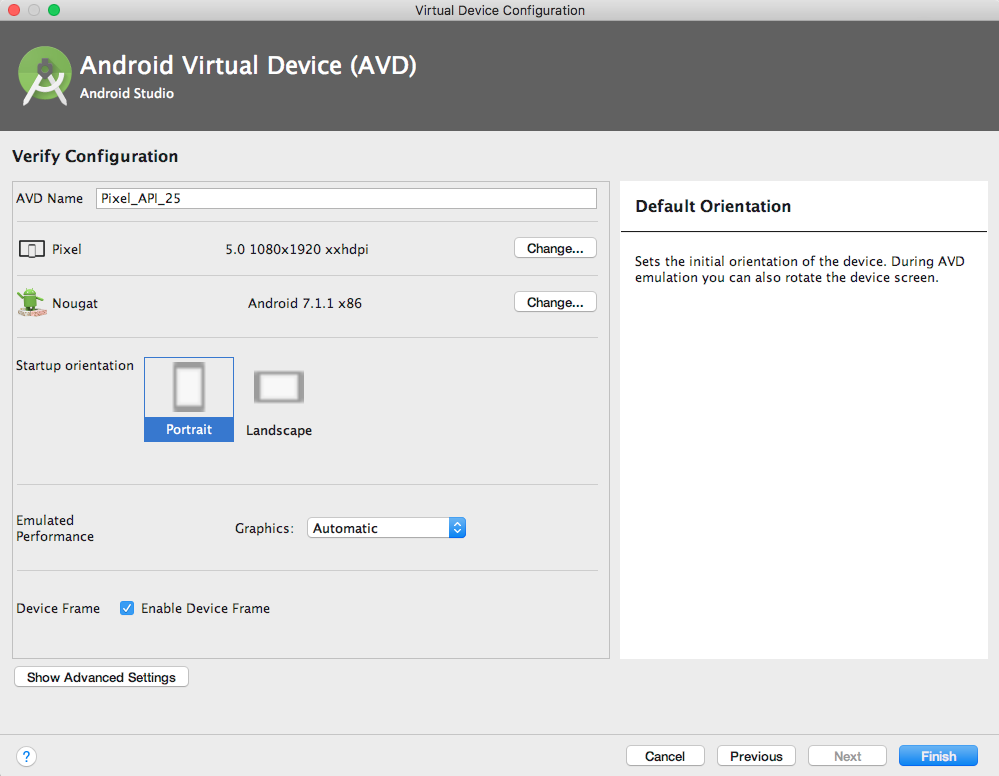Image resolution: width=999 pixels, height=776 pixels.
Task: Click the 'Startup orientation' label
Action: [x=75, y=365]
